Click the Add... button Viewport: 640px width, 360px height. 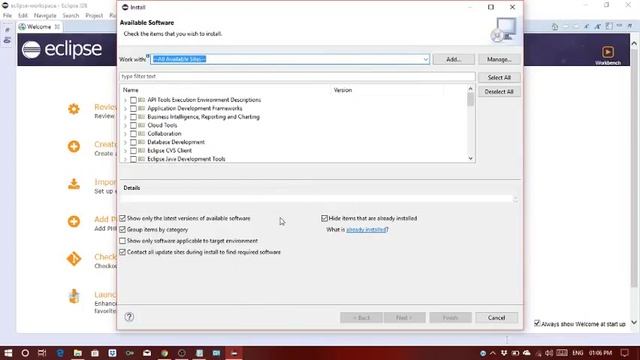point(453,59)
